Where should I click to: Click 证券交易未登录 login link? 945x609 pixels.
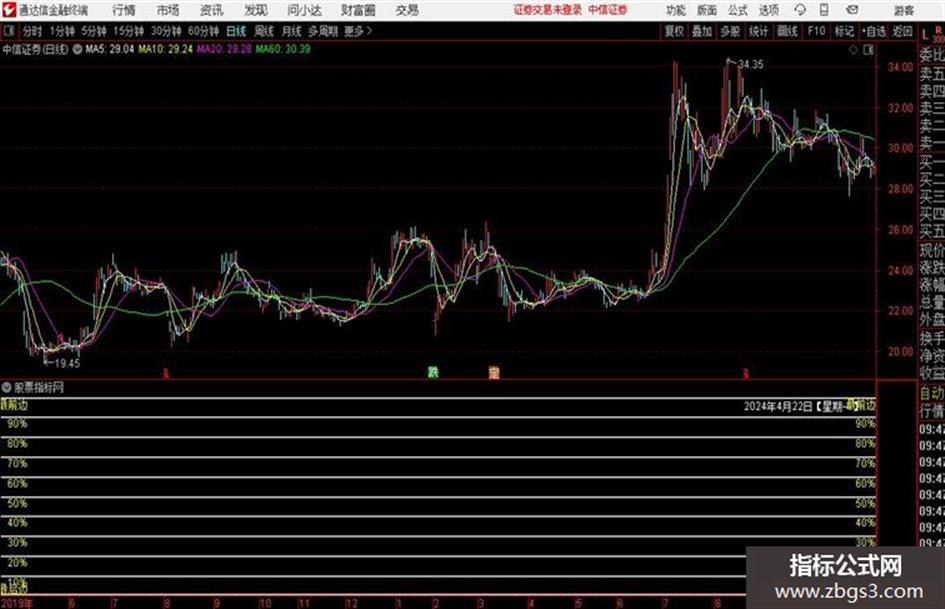pyautogui.click(x=547, y=10)
